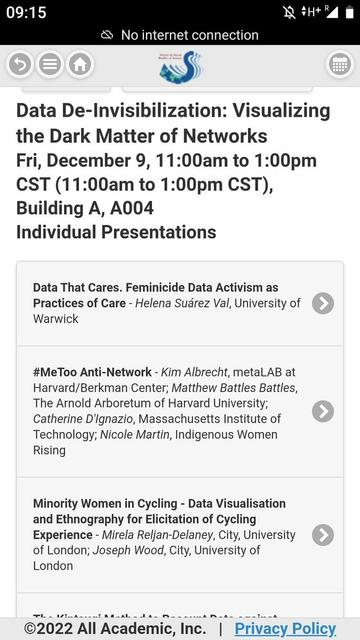Tap the muted notification bell icon

[x=289, y=13]
